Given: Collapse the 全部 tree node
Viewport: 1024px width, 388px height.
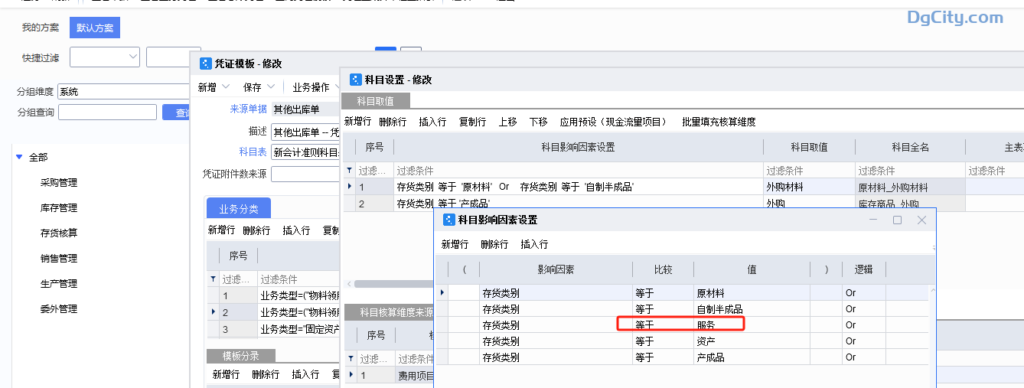Looking at the screenshot, I should pos(19,157).
